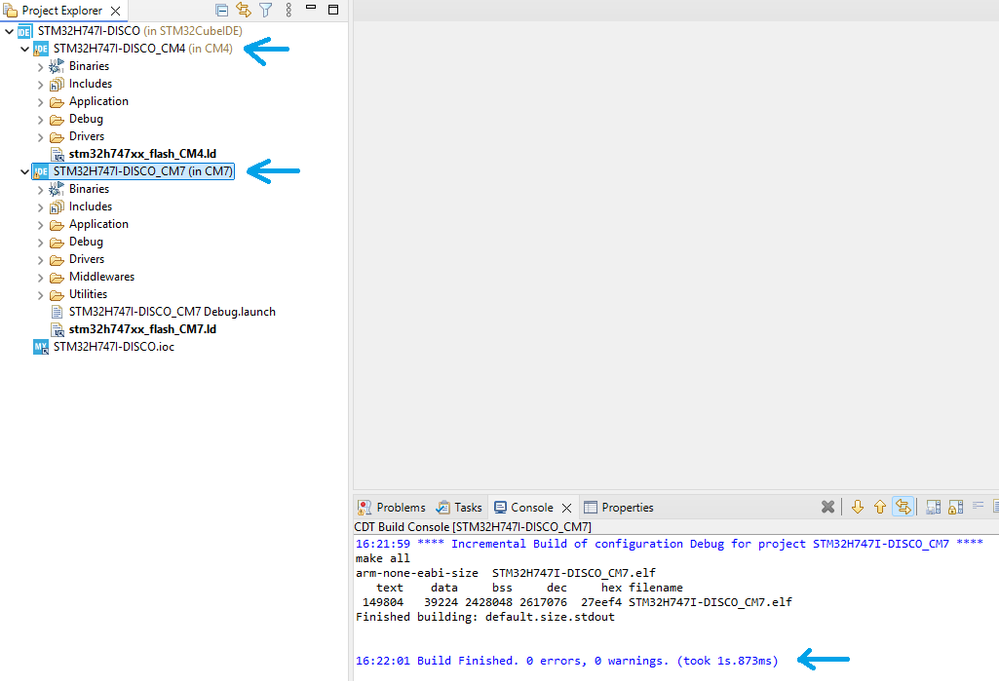Click the arm-none-eabi-size console line
The width and height of the screenshot is (999, 681).
pos(505,573)
